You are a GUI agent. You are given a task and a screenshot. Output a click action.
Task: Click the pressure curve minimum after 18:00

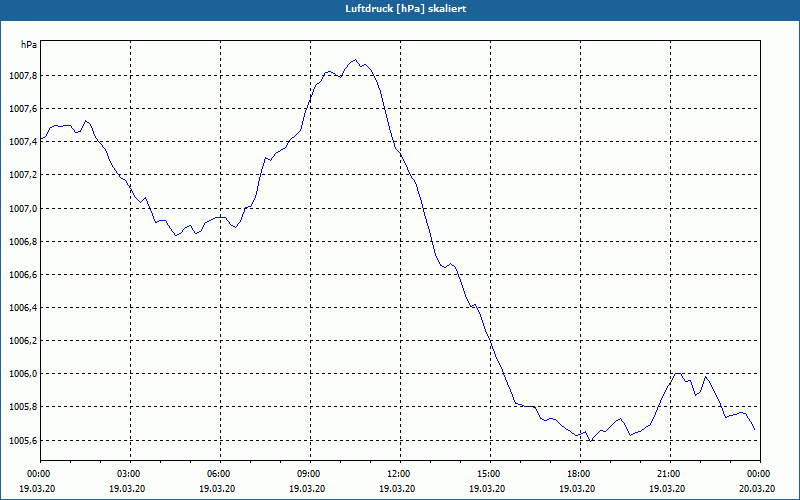click(590, 441)
